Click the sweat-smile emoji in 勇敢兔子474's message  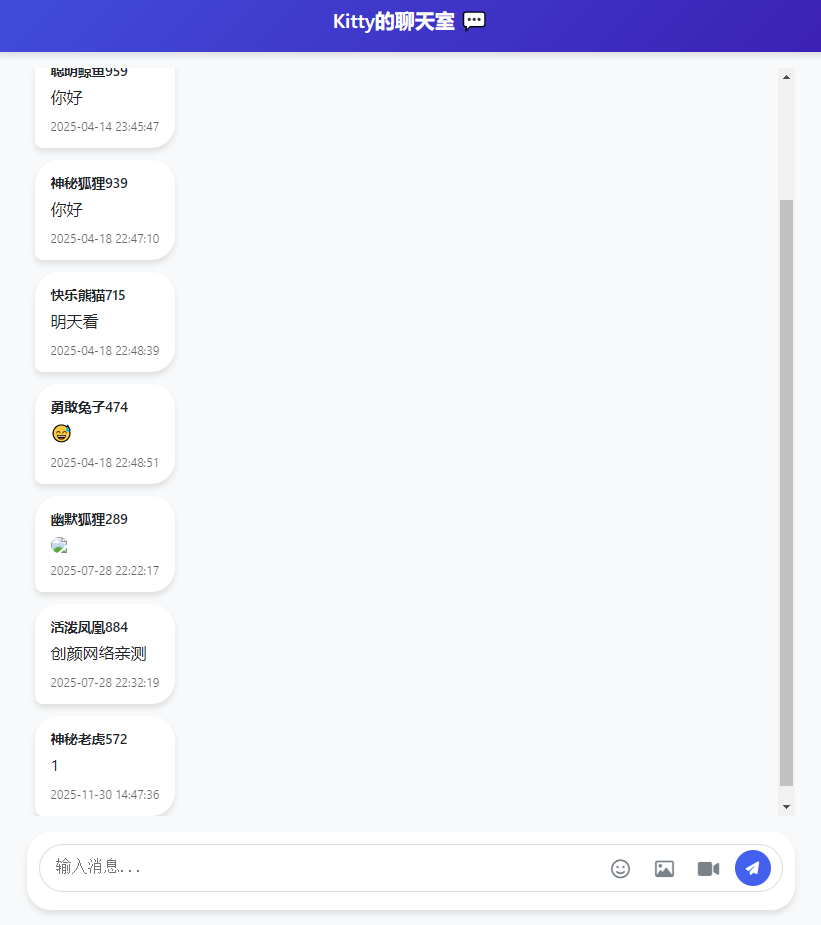61,434
